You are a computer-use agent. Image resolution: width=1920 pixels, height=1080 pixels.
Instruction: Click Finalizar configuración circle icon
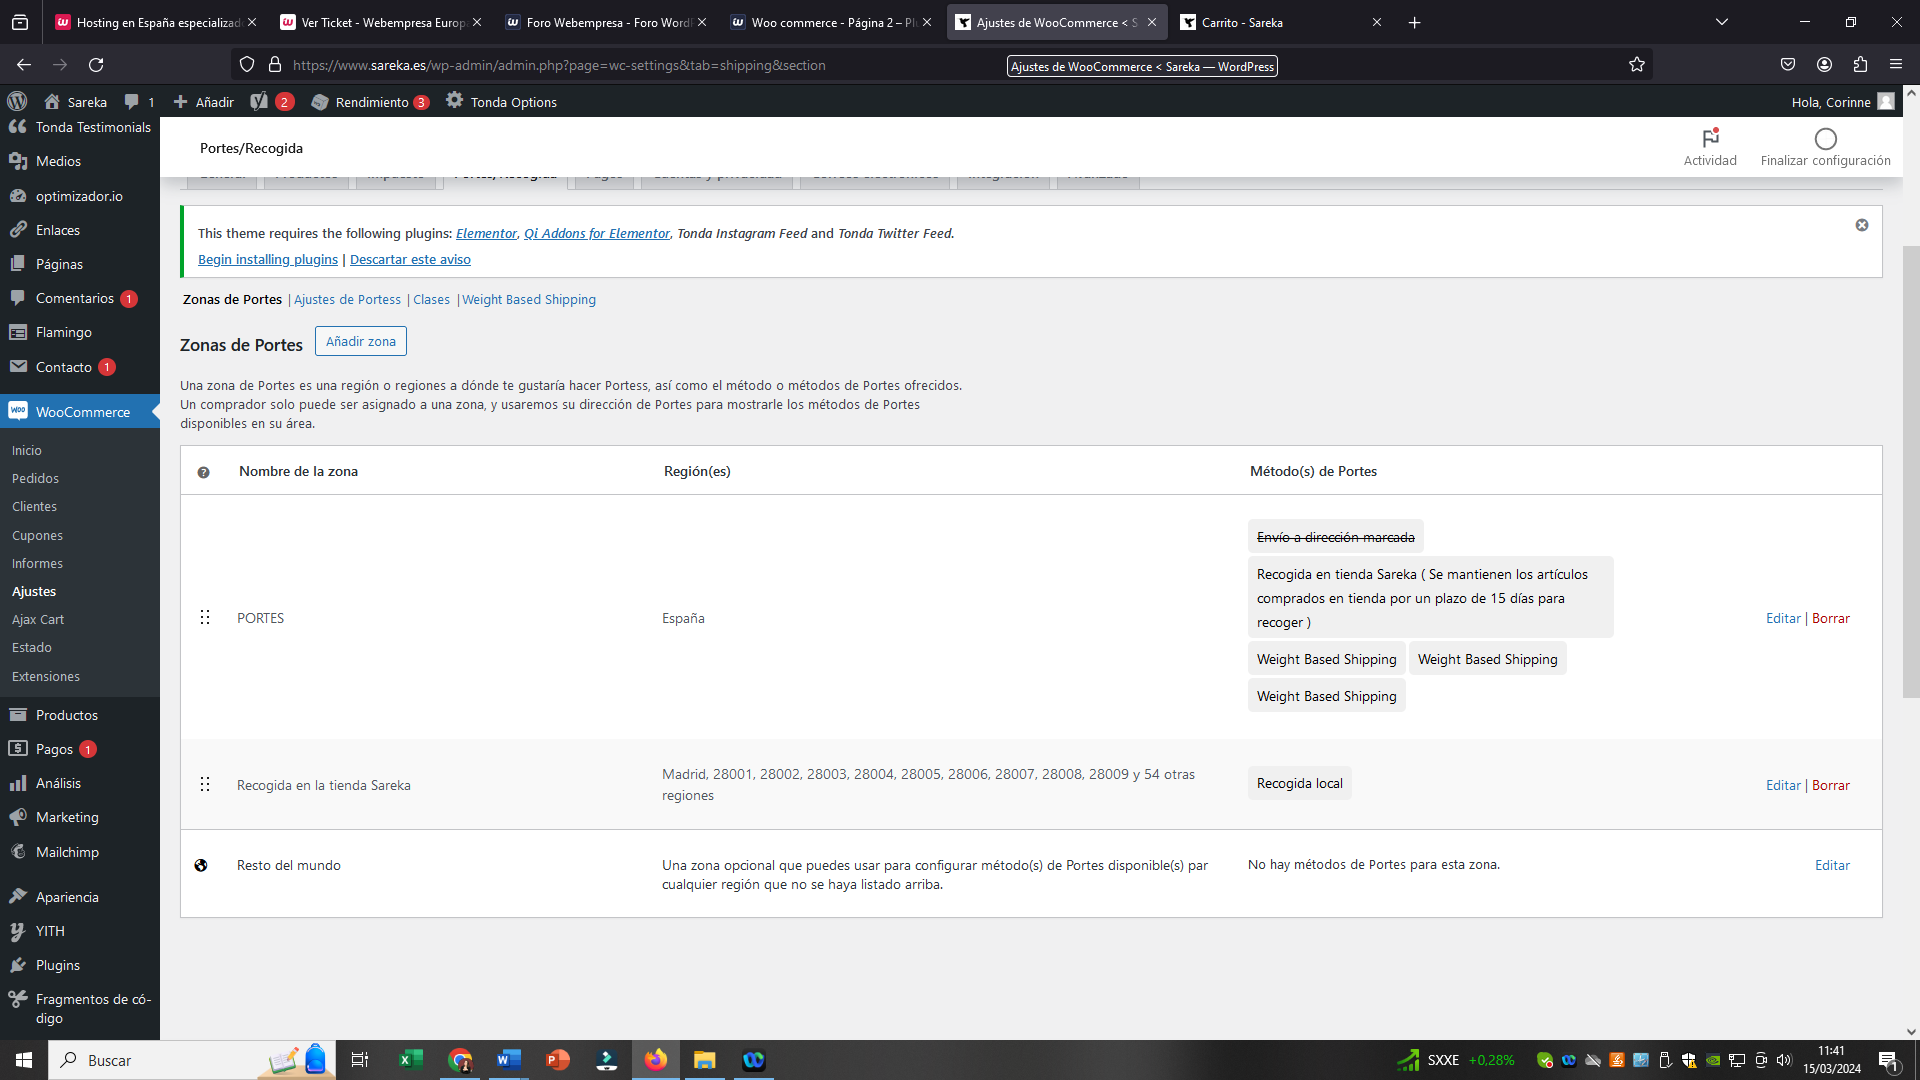tap(1826, 139)
